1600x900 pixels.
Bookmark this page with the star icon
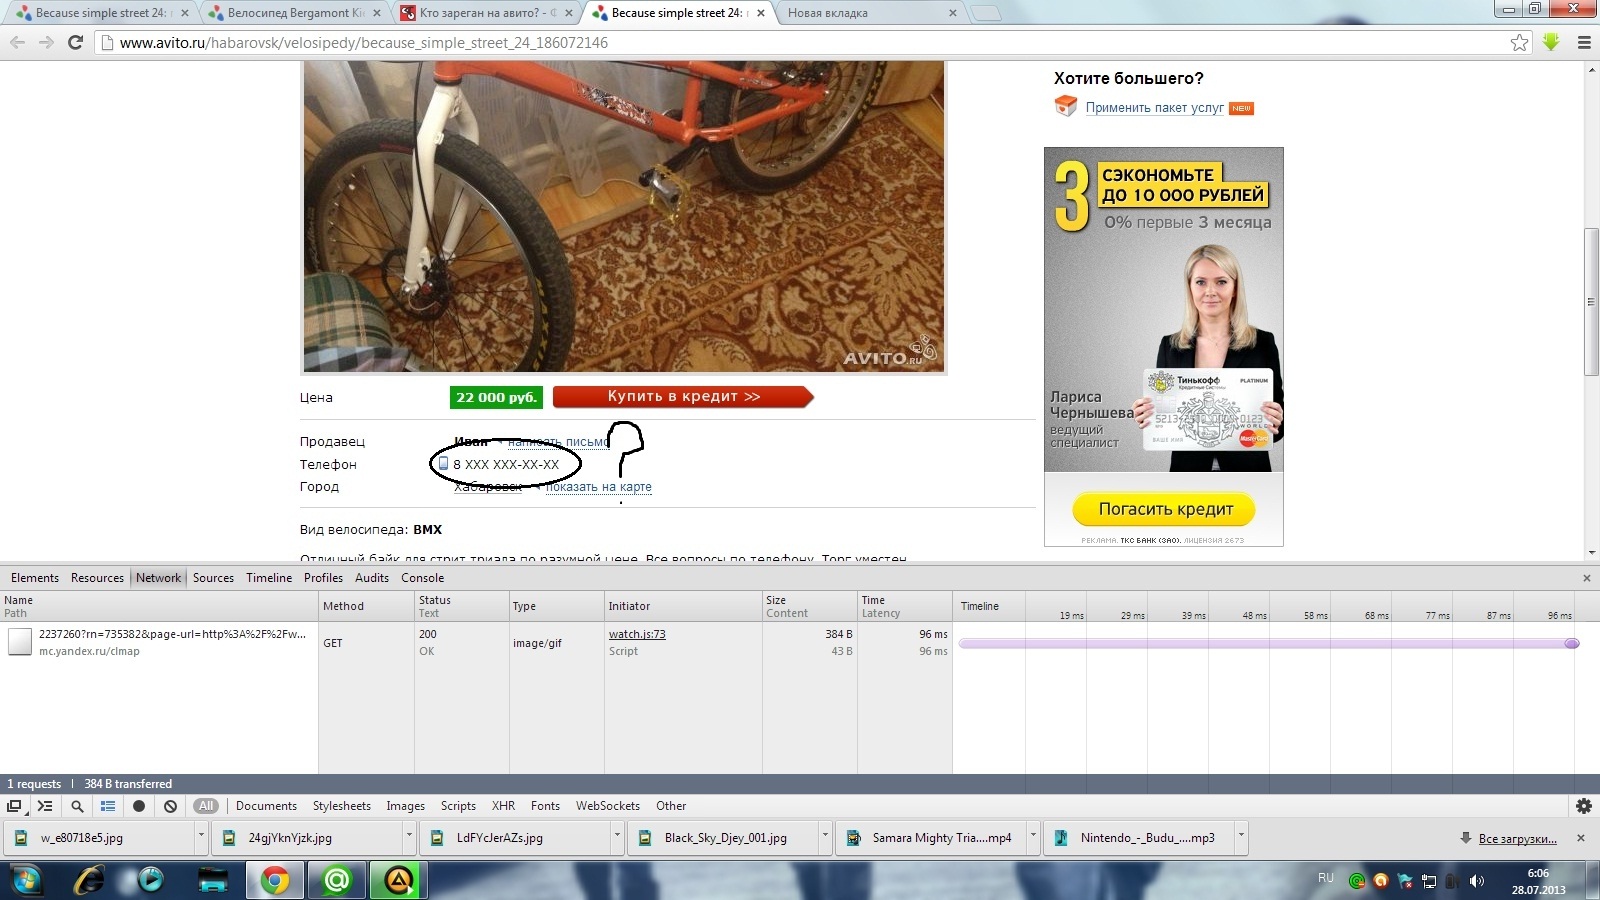coord(1519,42)
